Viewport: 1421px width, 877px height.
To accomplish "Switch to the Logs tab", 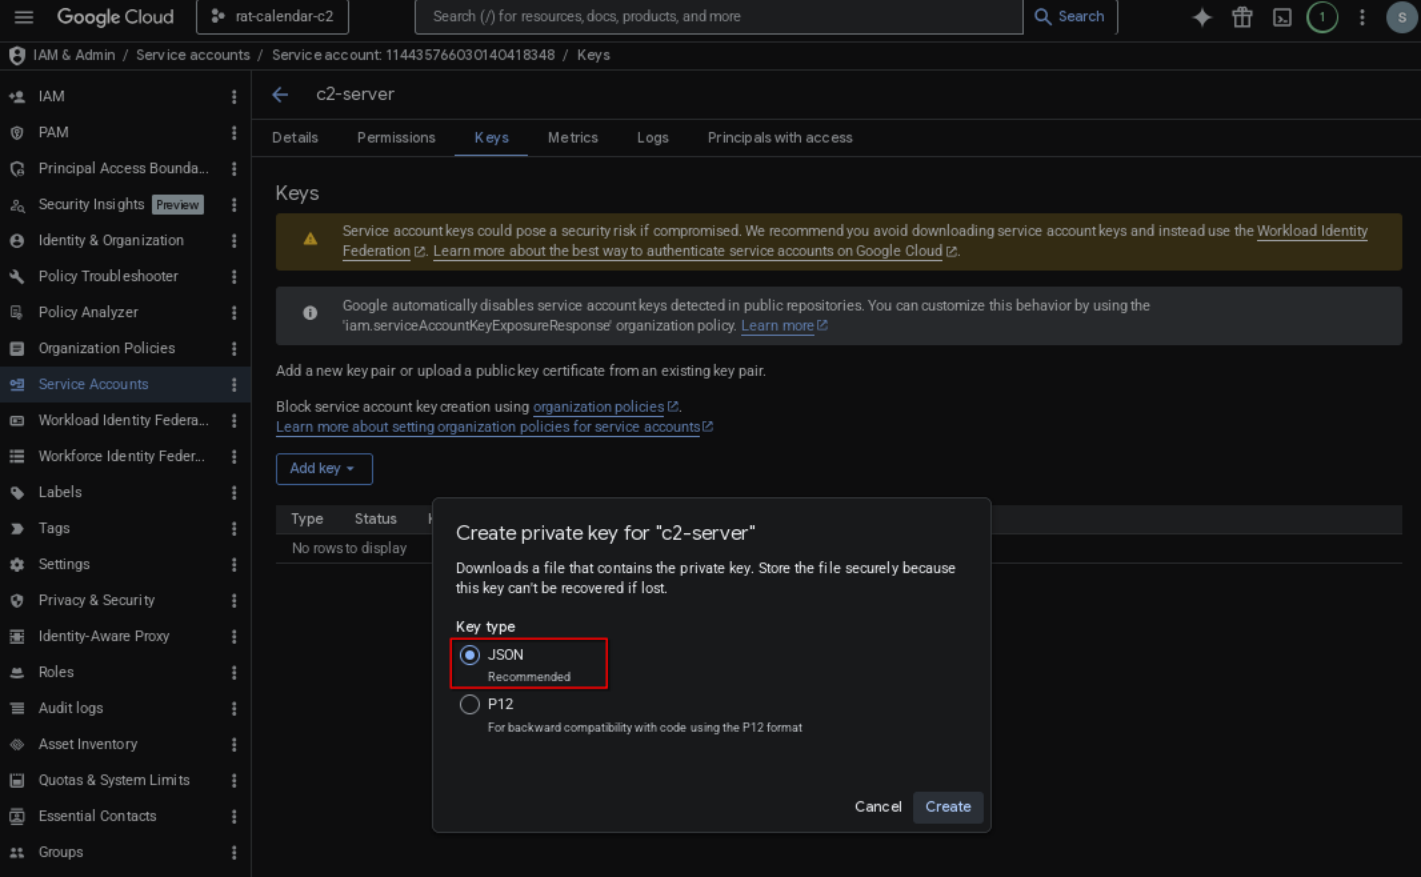I will coord(653,138).
